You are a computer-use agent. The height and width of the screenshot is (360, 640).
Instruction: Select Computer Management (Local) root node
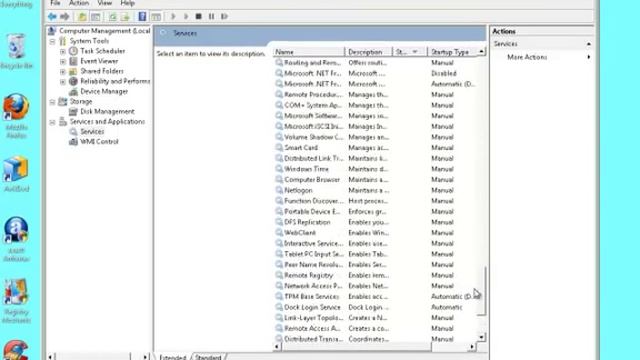click(x=104, y=31)
